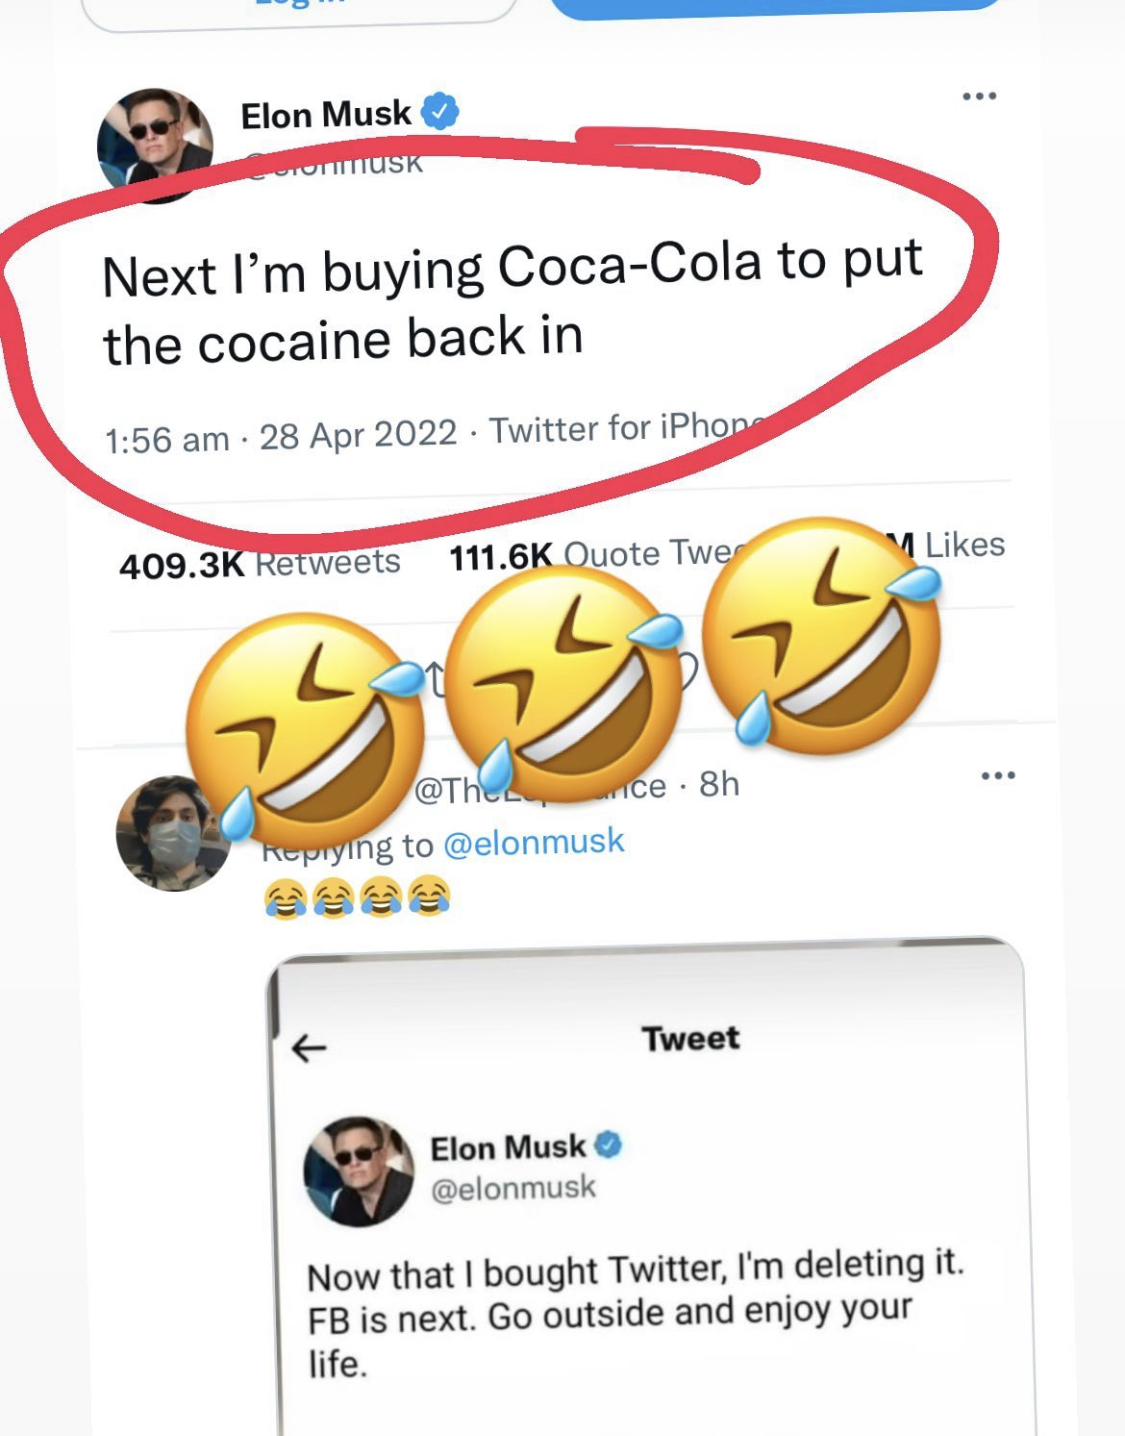This screenshot has width=1125, height=1436.
Task: Open the more options dots on the reply
Action: (998, 775)
